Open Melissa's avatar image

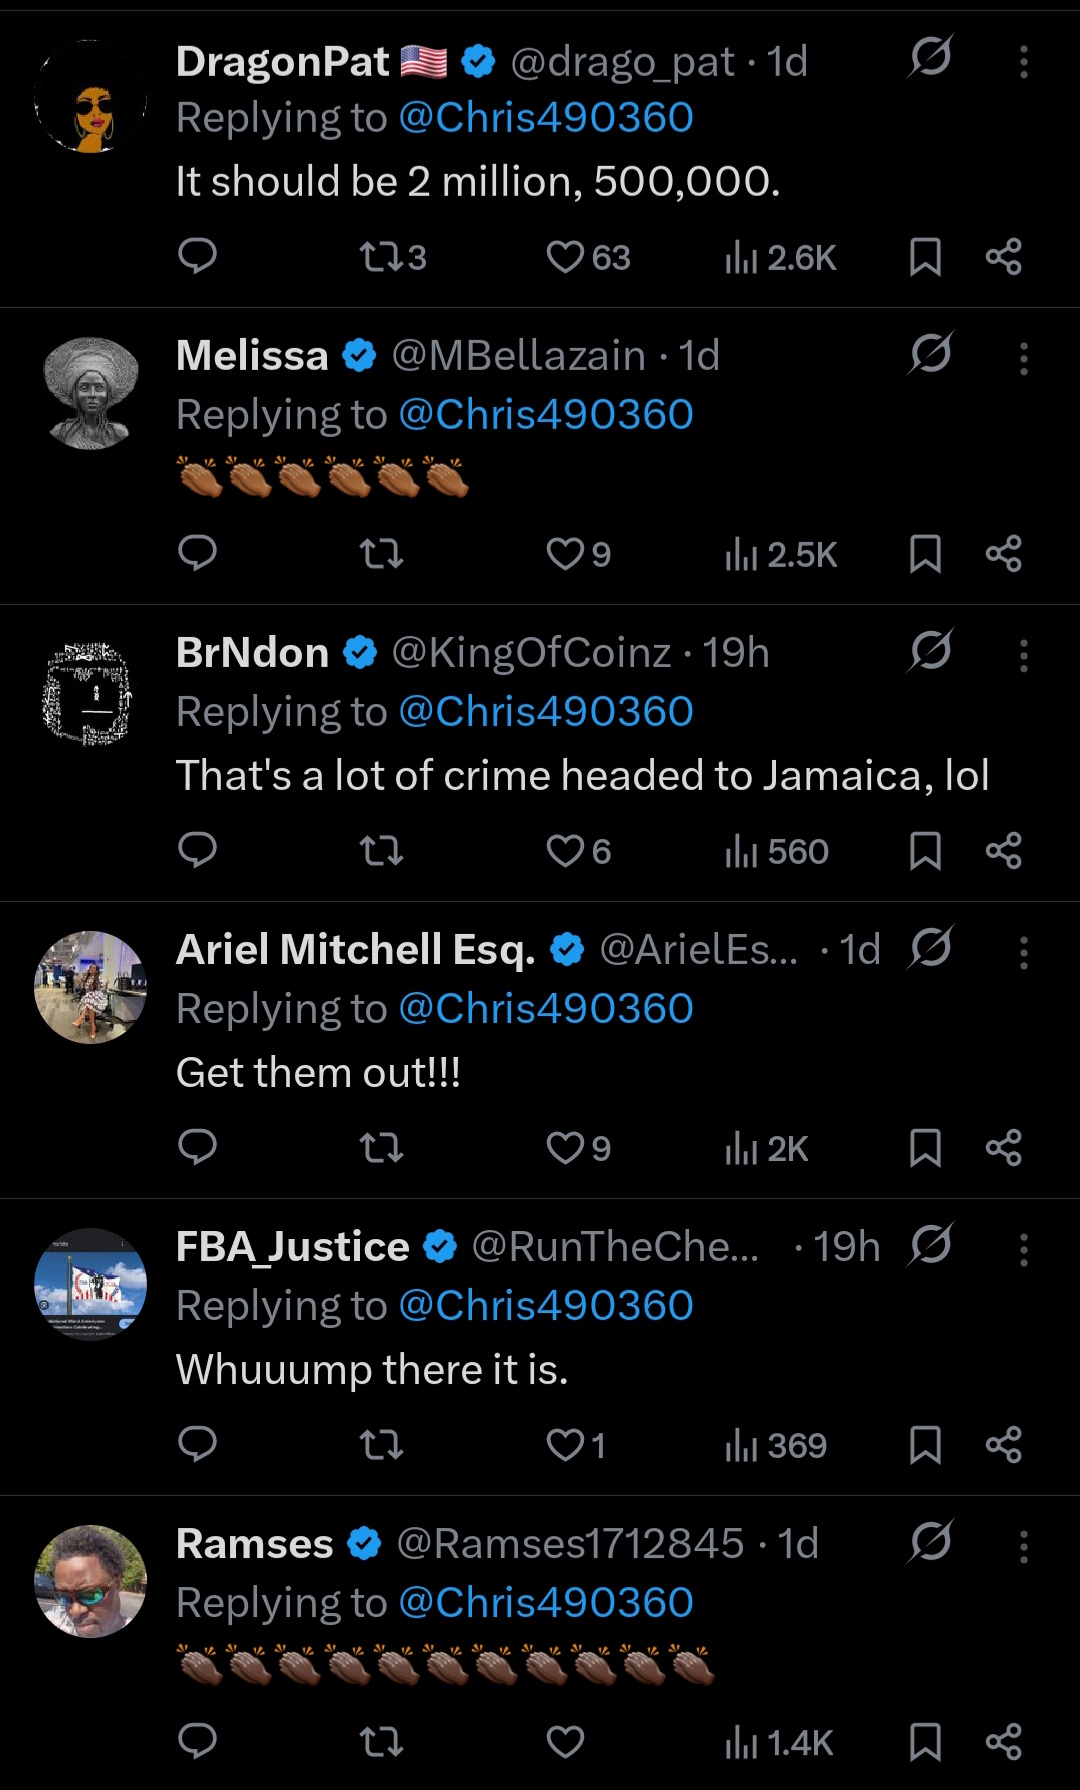click(x=91, y=393)
